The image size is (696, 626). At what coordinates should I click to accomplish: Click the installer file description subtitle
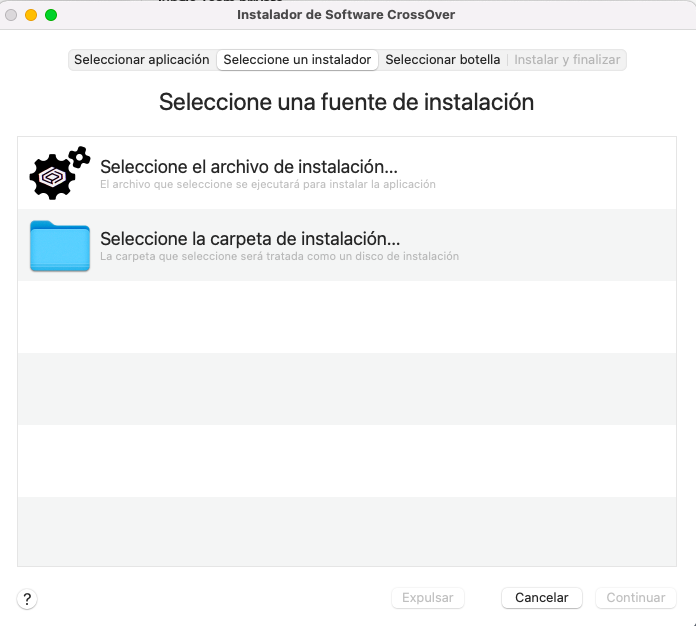coord(267,185)
